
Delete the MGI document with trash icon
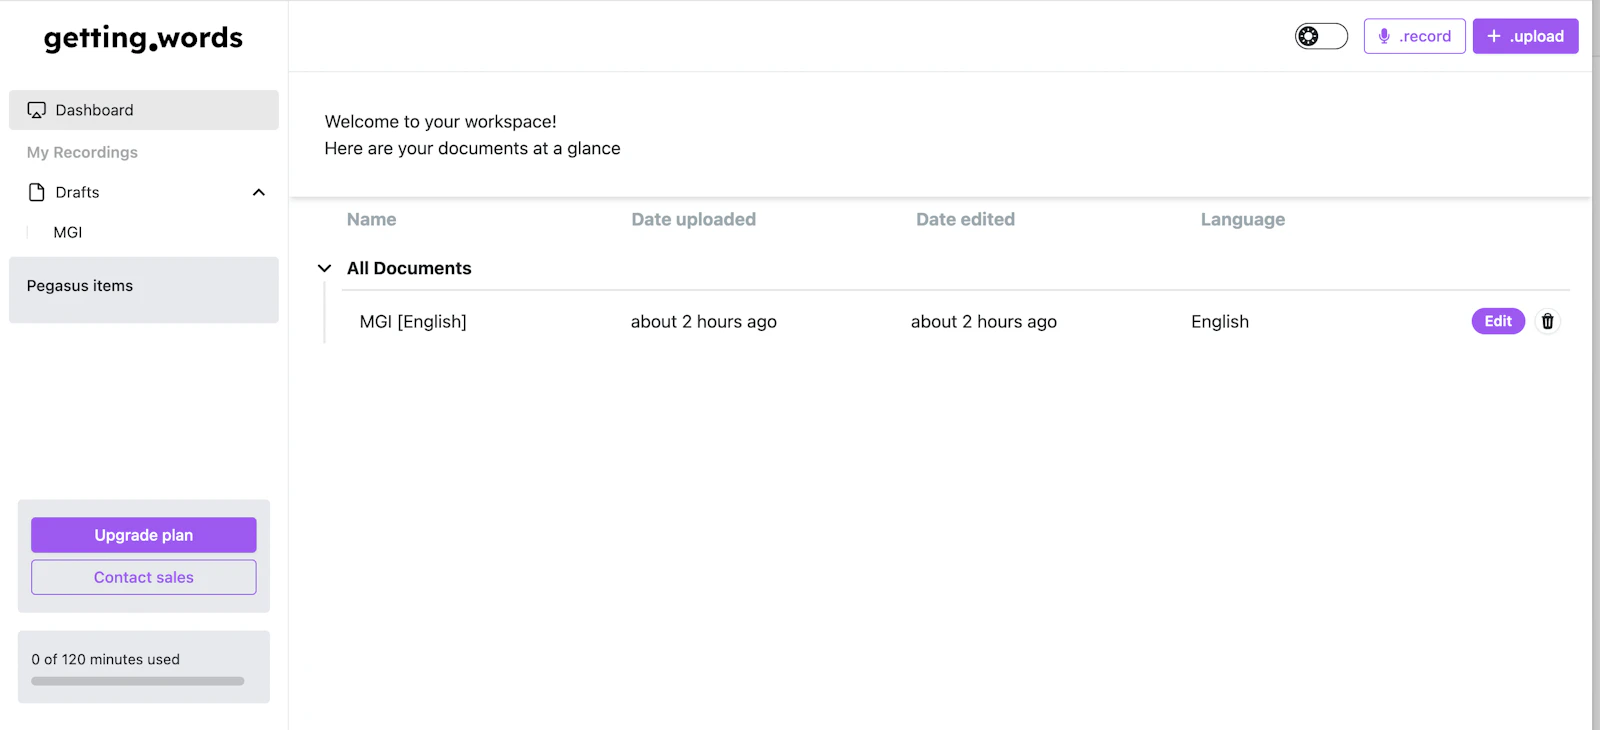pos(1547,321)
